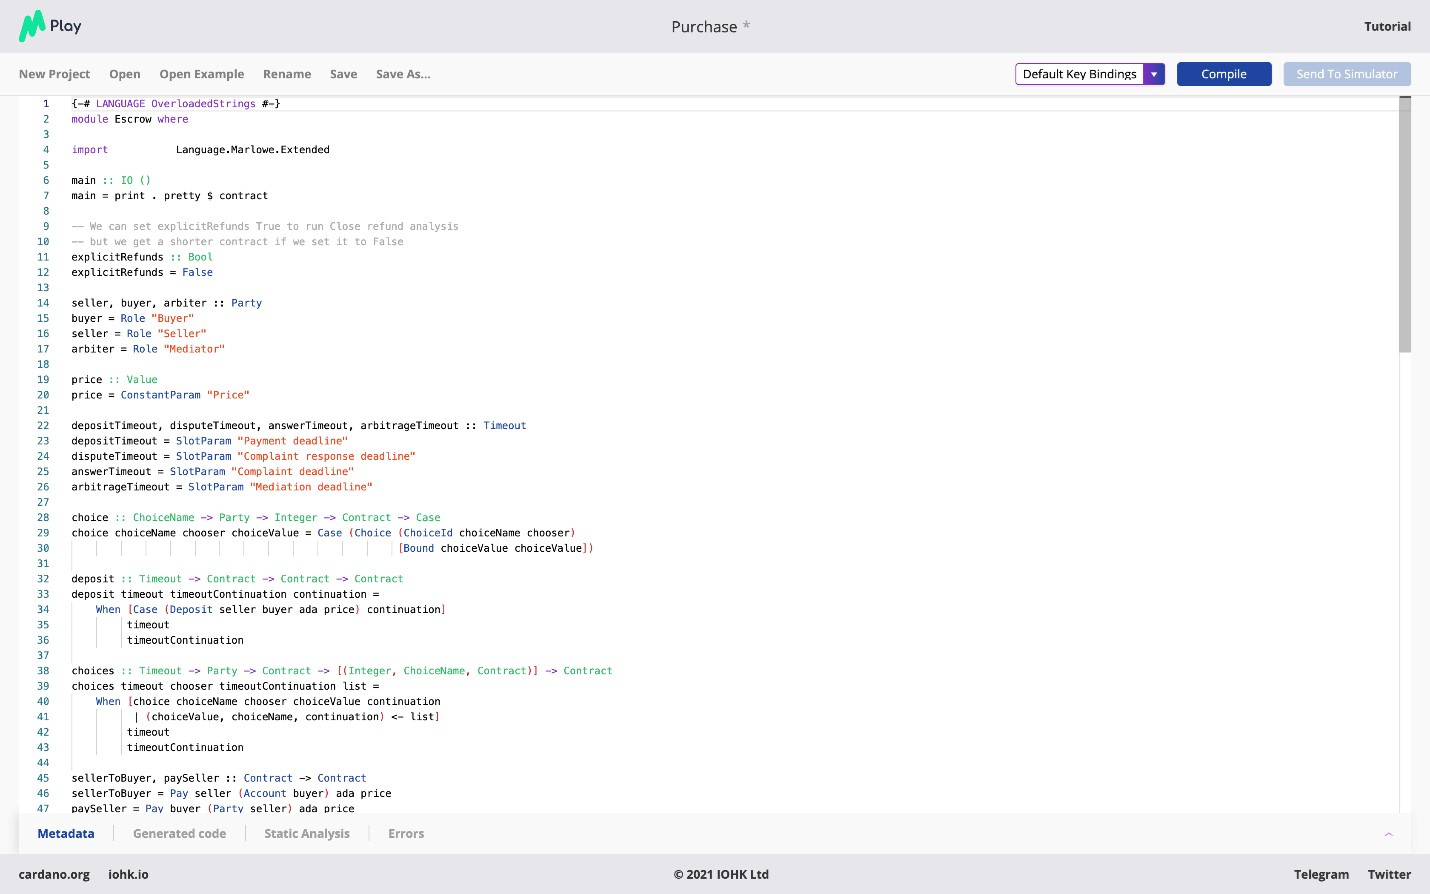The width and height of the screenshot is (1430, 894).
Task: Click ConstantParam "Price" text
Action: tap(185, 395)
